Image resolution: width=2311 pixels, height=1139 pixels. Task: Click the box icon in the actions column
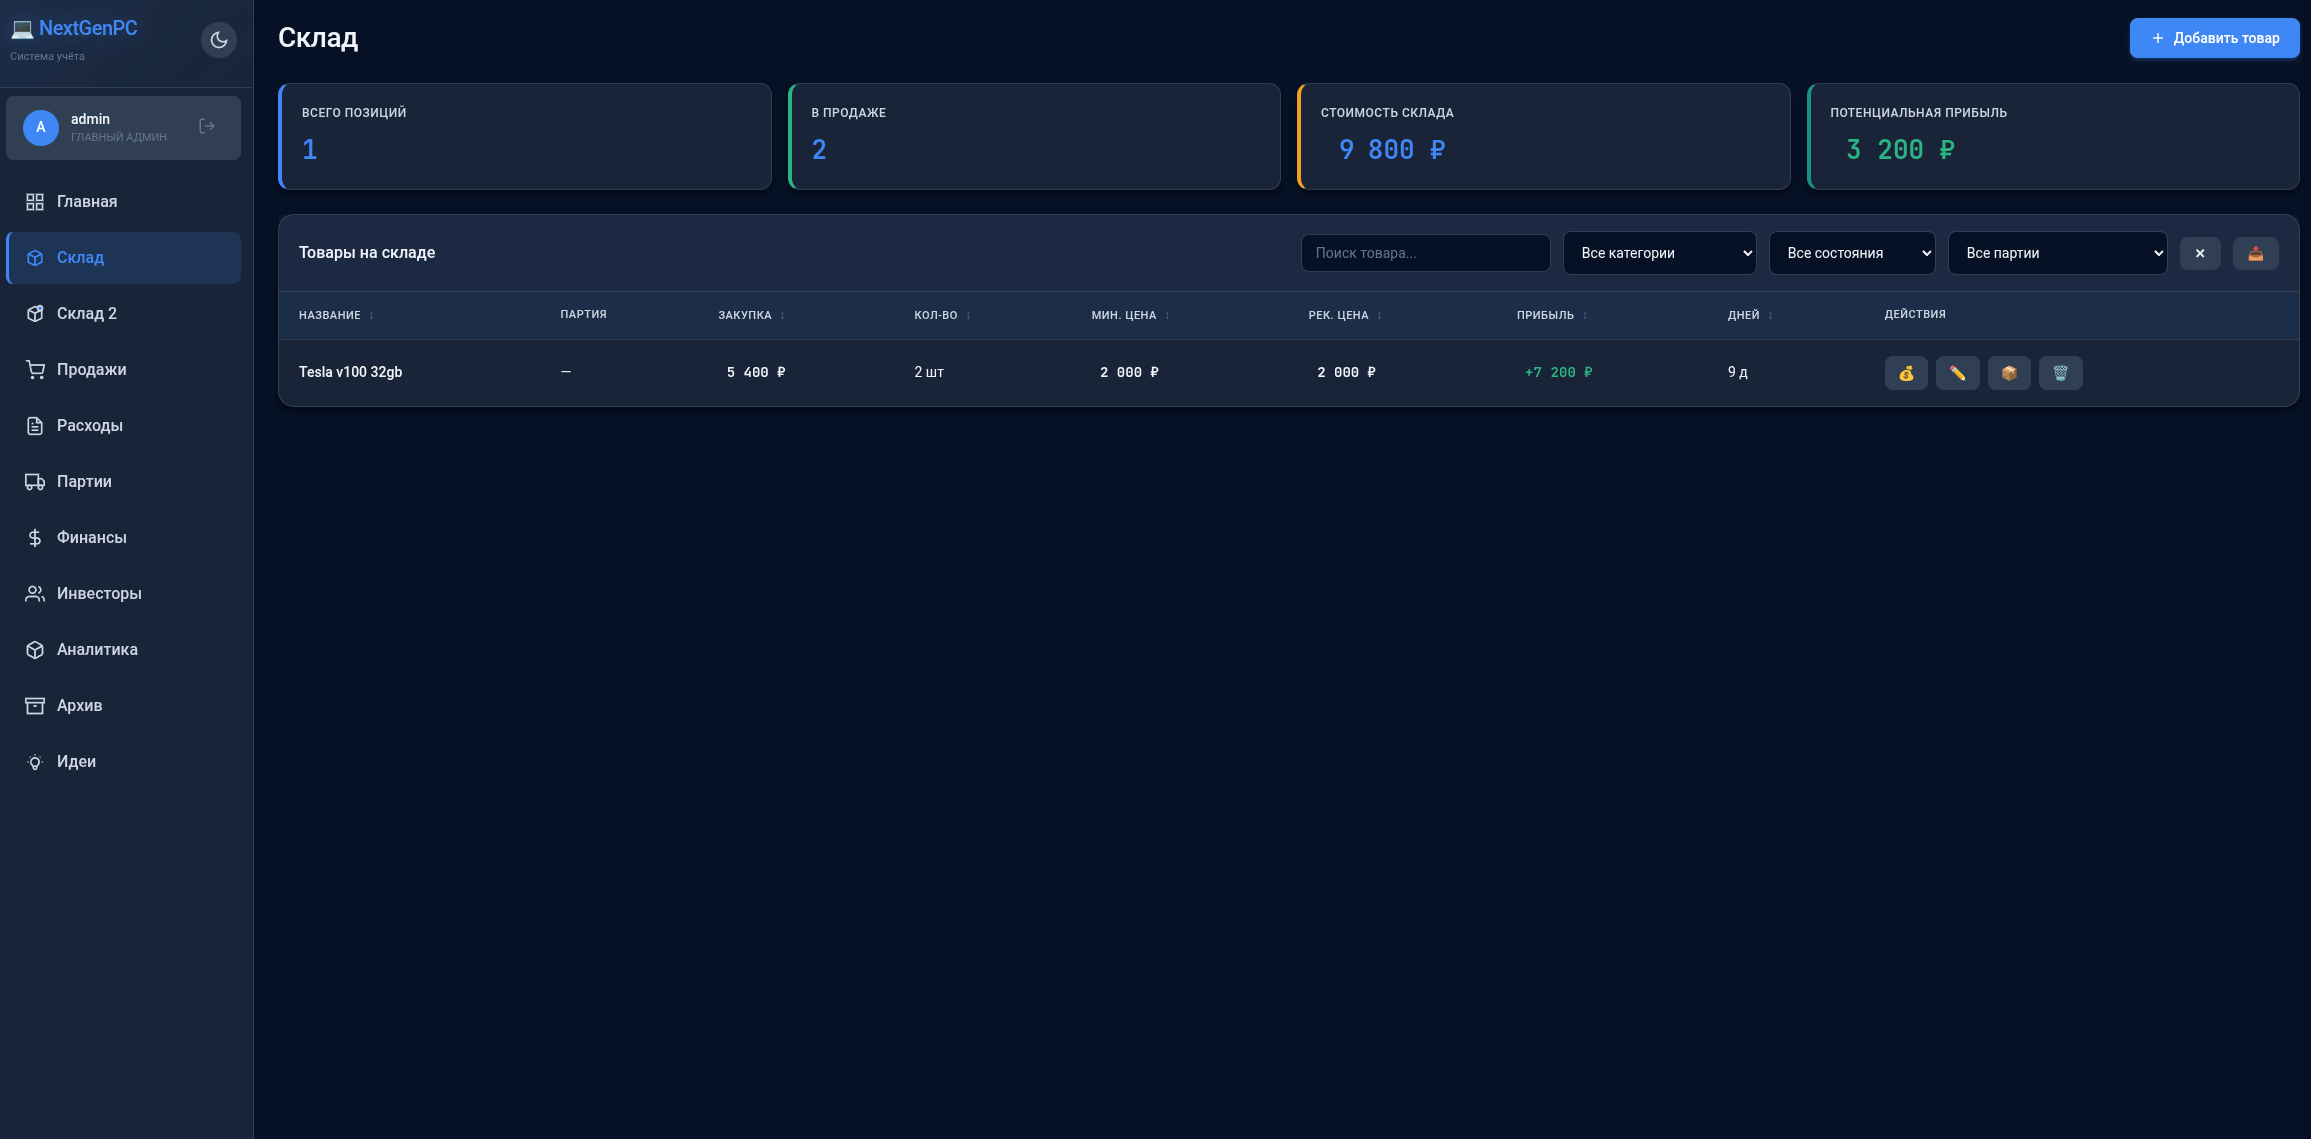2009,373
